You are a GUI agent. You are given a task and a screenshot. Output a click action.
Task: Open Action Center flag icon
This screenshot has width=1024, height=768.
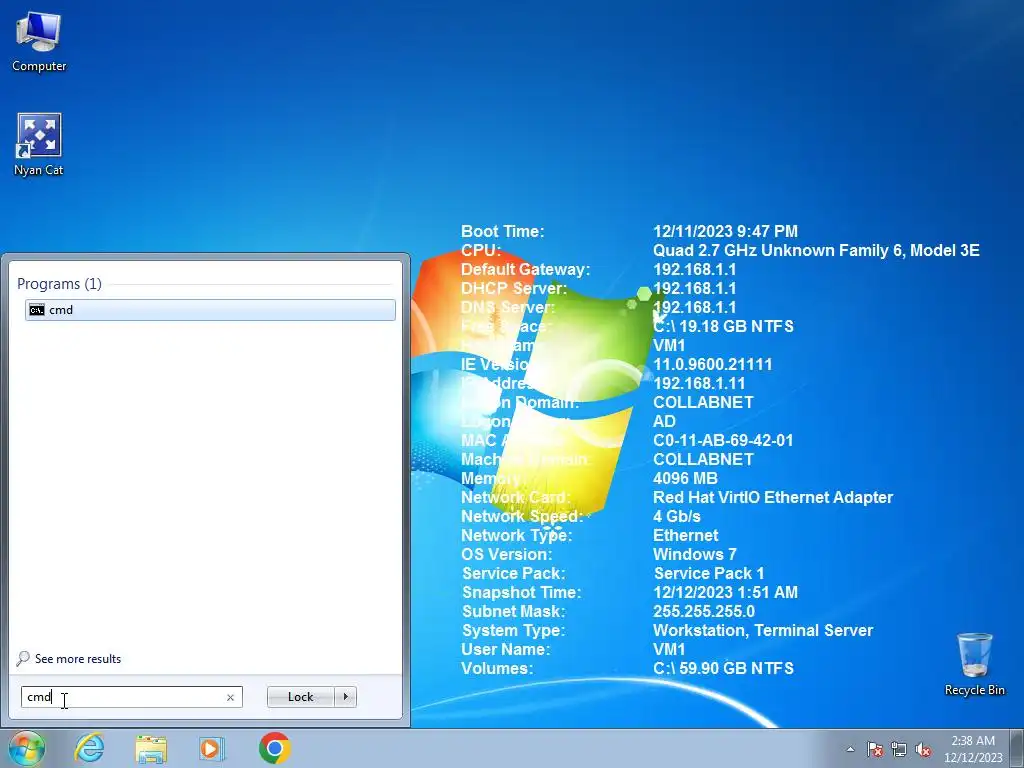tap(875, 749)
